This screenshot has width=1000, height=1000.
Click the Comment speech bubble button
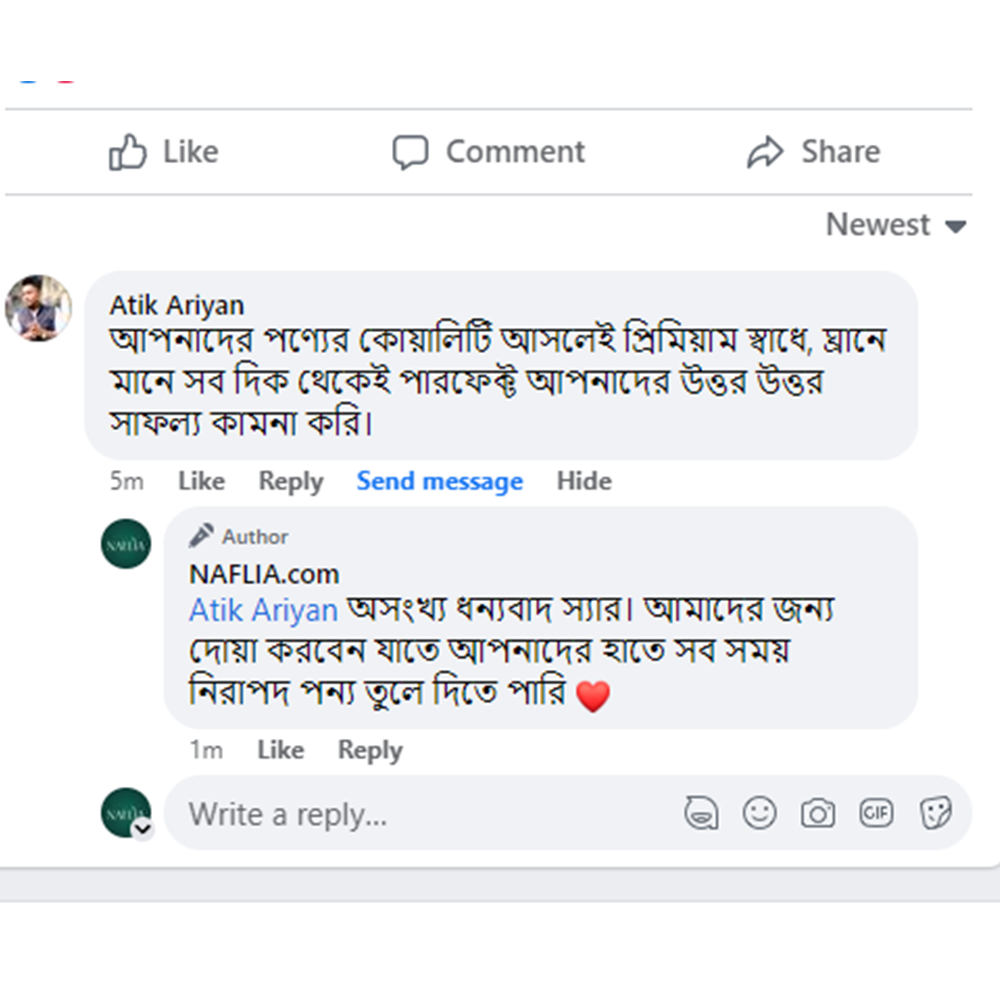click(489, 152)
